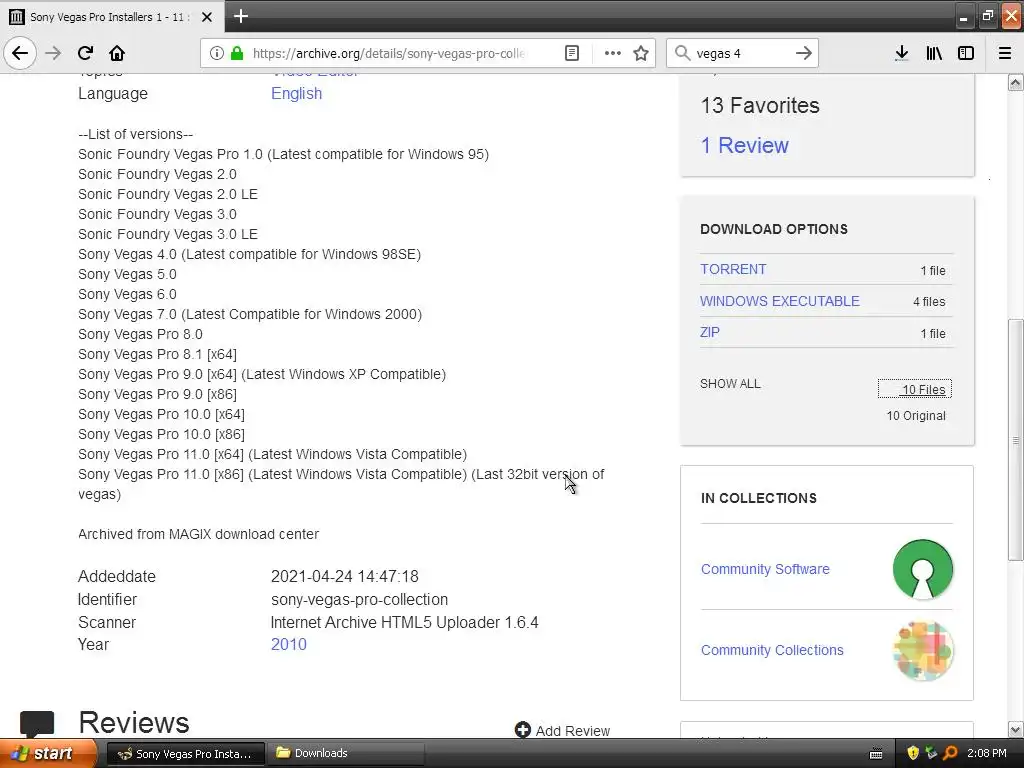This screenshot has height=768, width=1024.
Task: Open the Firefox hamburger menu
Action: pyautogui.click(x=1005, y=53)
